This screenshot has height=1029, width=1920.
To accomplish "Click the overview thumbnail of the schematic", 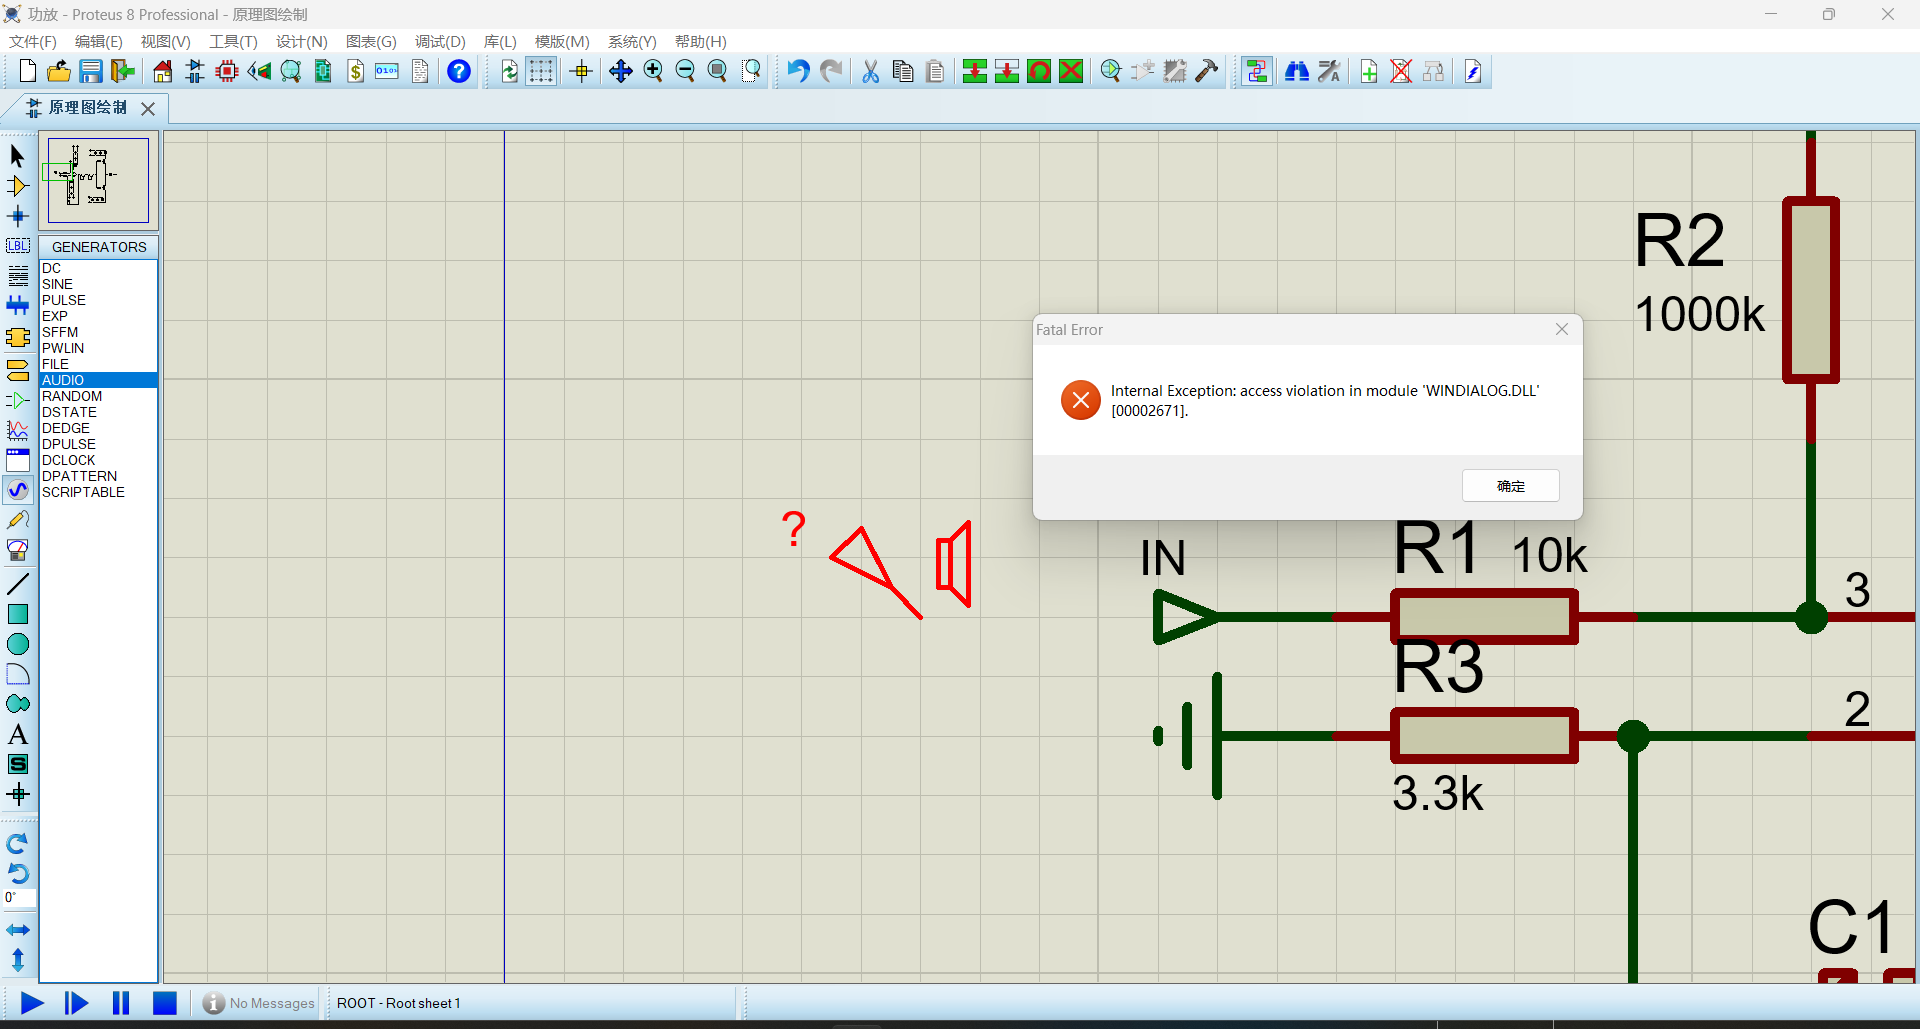I will pyautogui.click(x=98, y=180).
